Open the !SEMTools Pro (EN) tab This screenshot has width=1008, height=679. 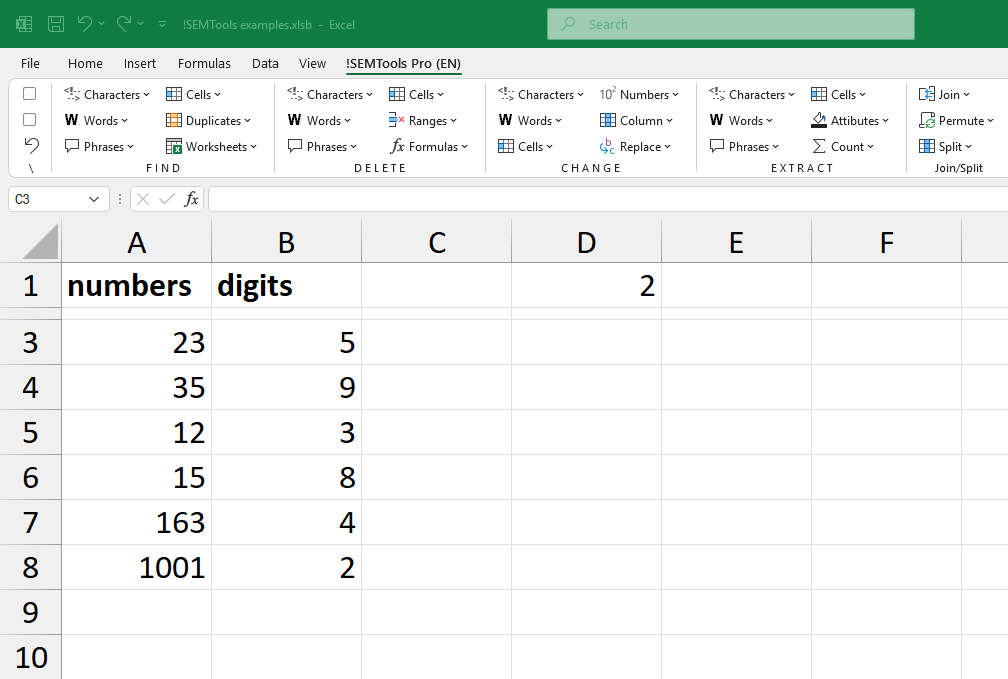click(x=403, y=63)
